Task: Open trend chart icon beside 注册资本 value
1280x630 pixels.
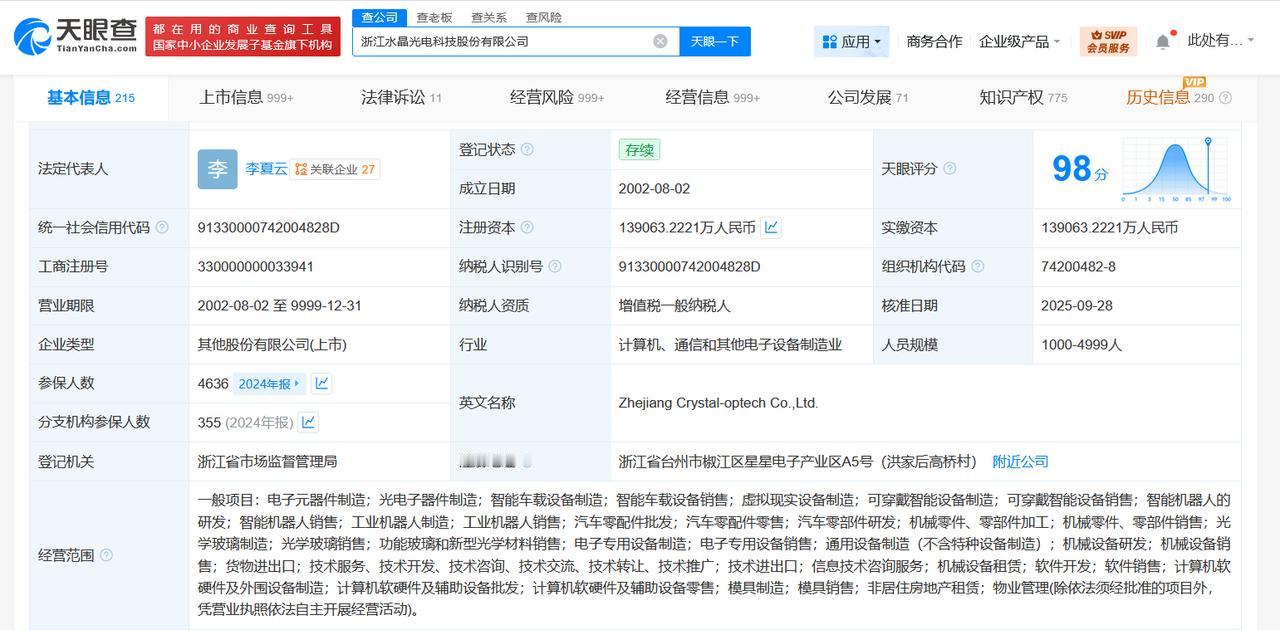Action: click(771, 227)
